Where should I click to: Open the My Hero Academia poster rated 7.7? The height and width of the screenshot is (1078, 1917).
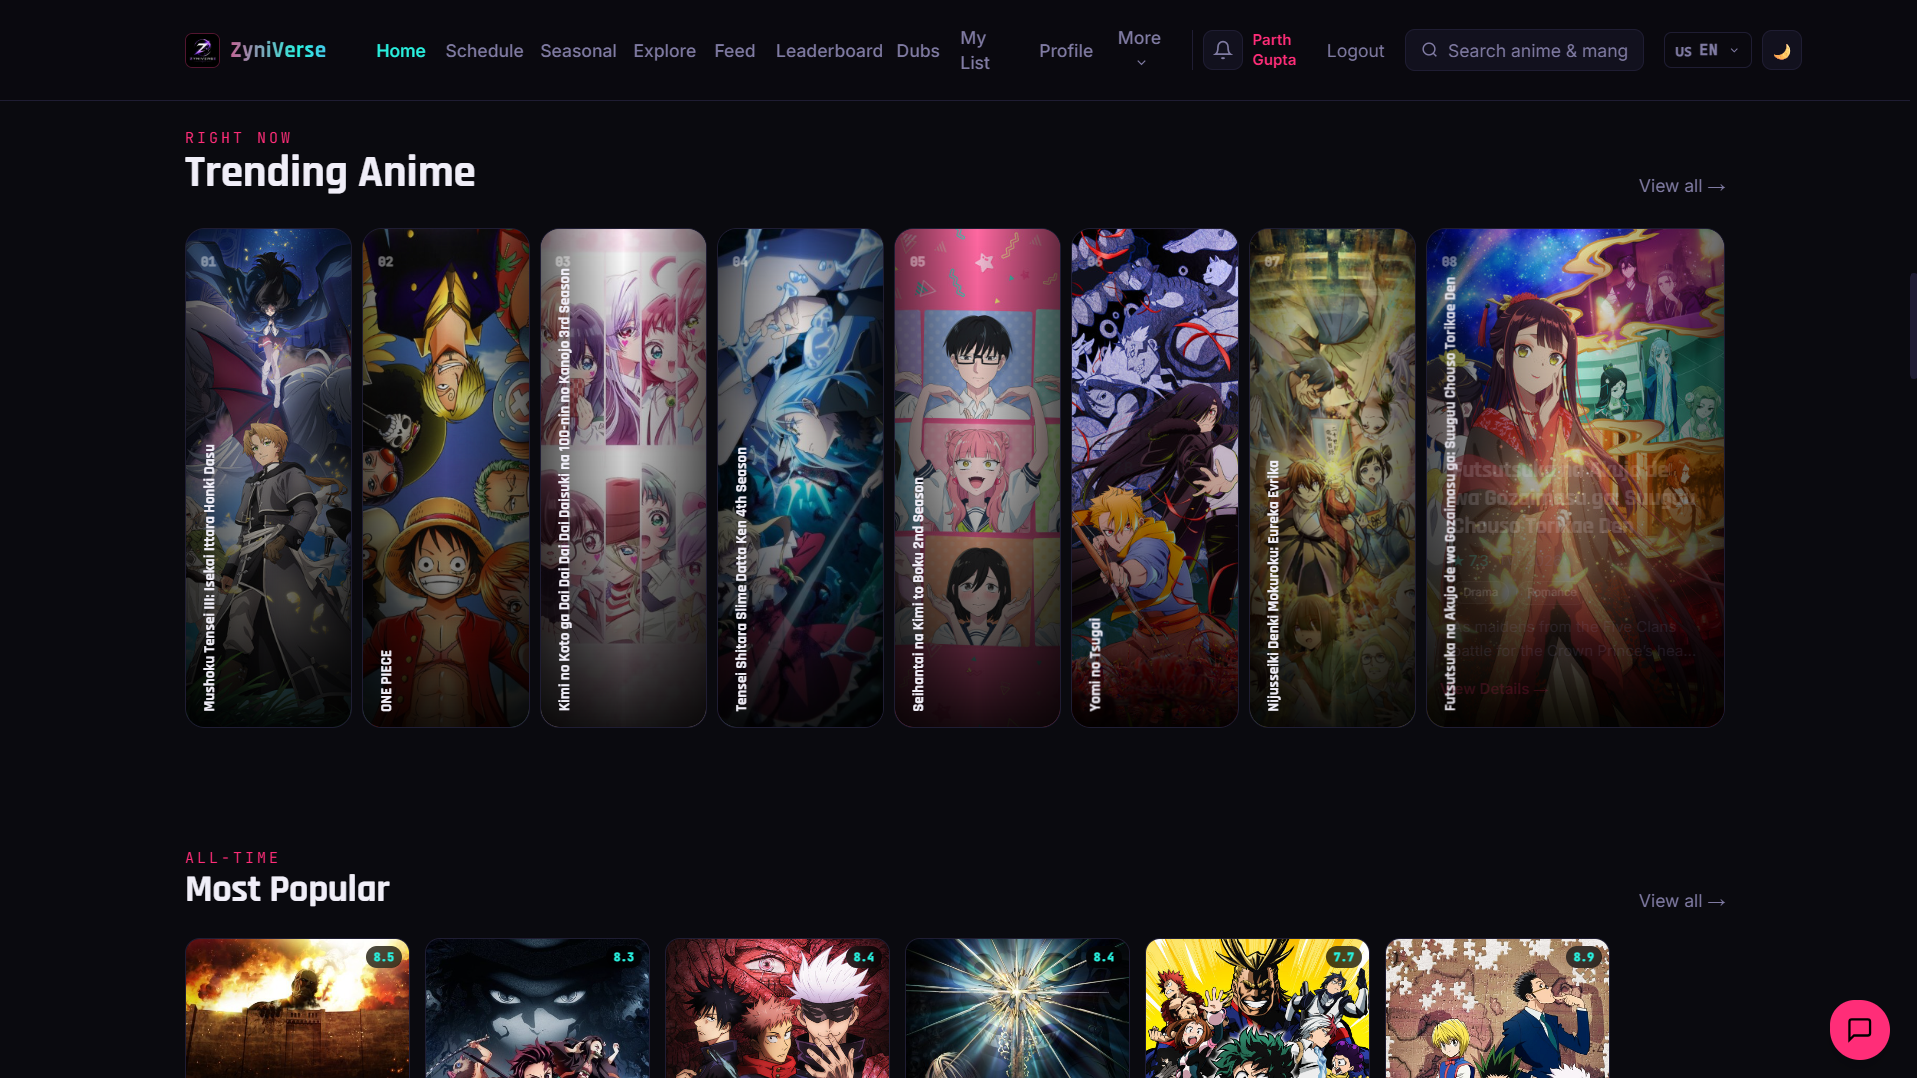click(1257, 1008)
